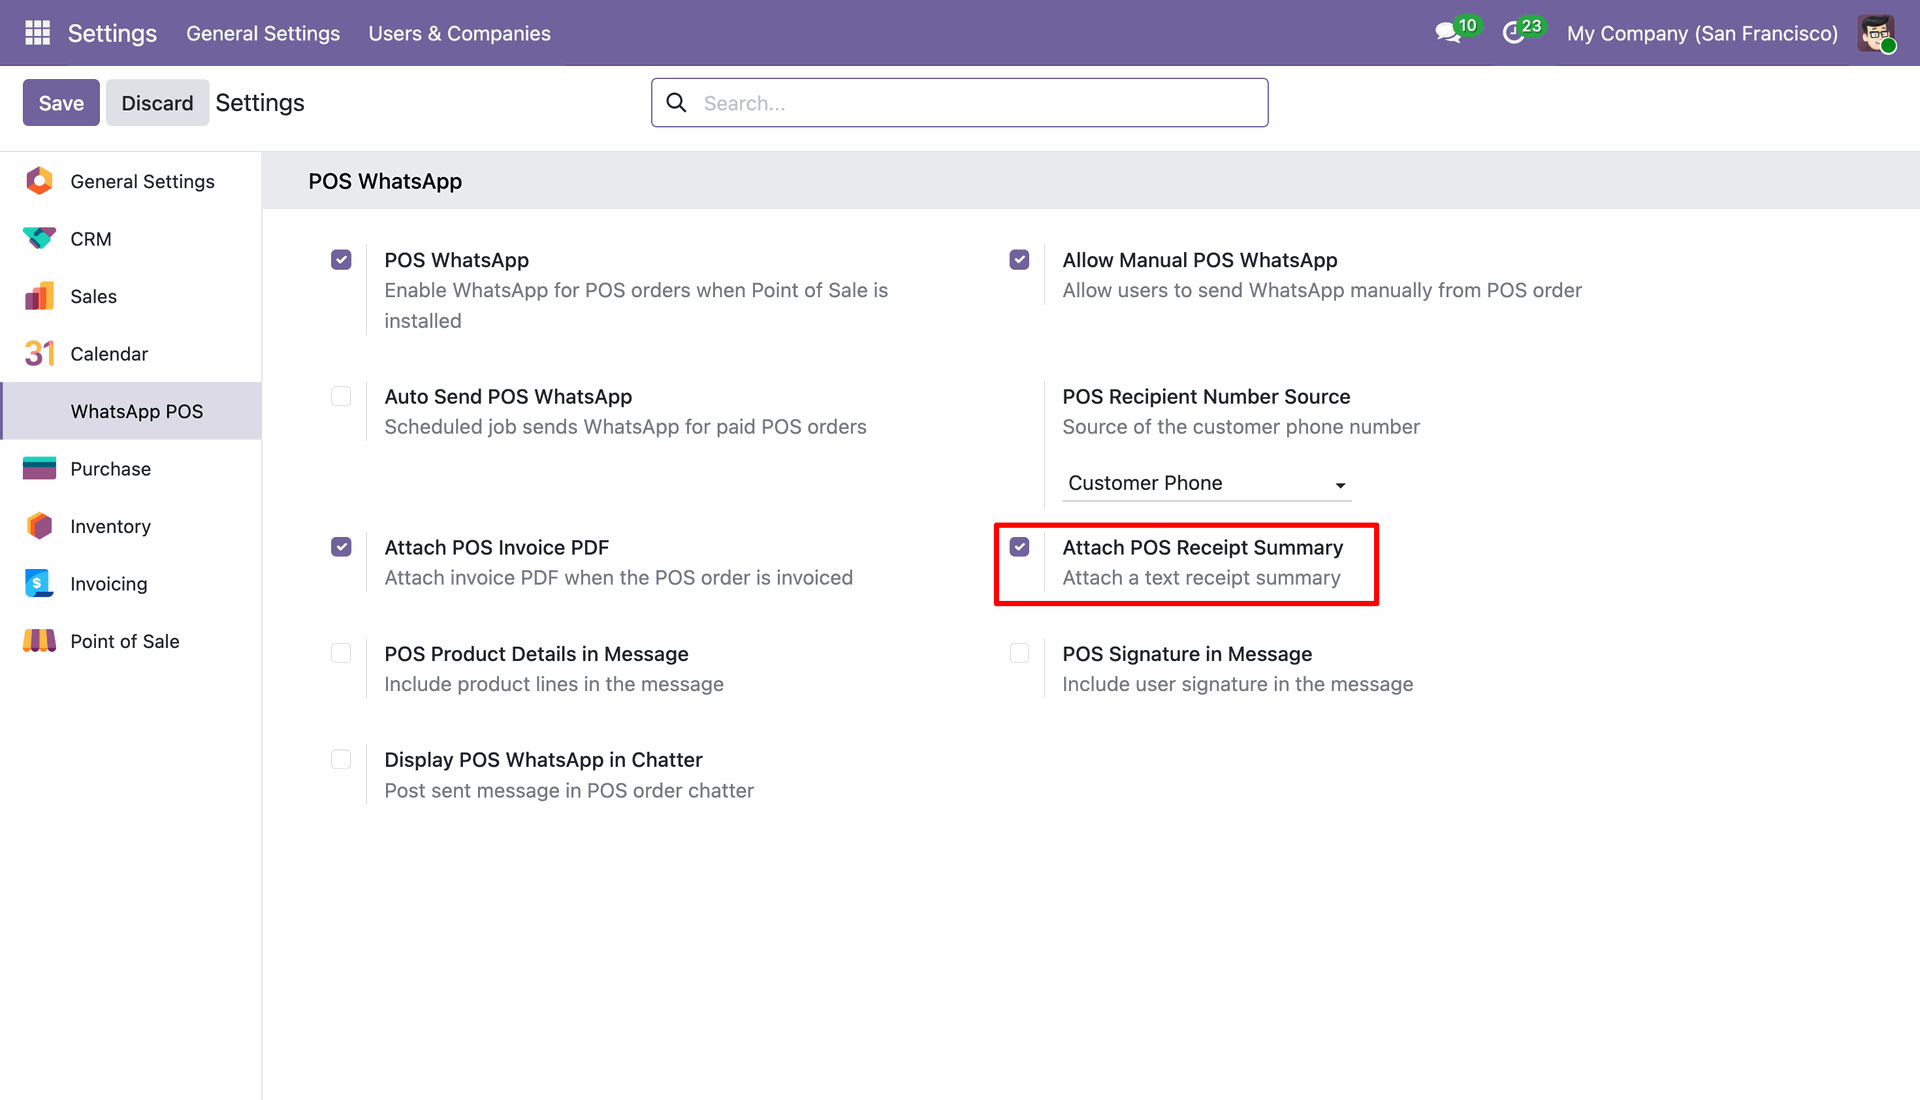Save the settings changes
This screenshot has width=1920, height=1100.
(x=61, y=103)
